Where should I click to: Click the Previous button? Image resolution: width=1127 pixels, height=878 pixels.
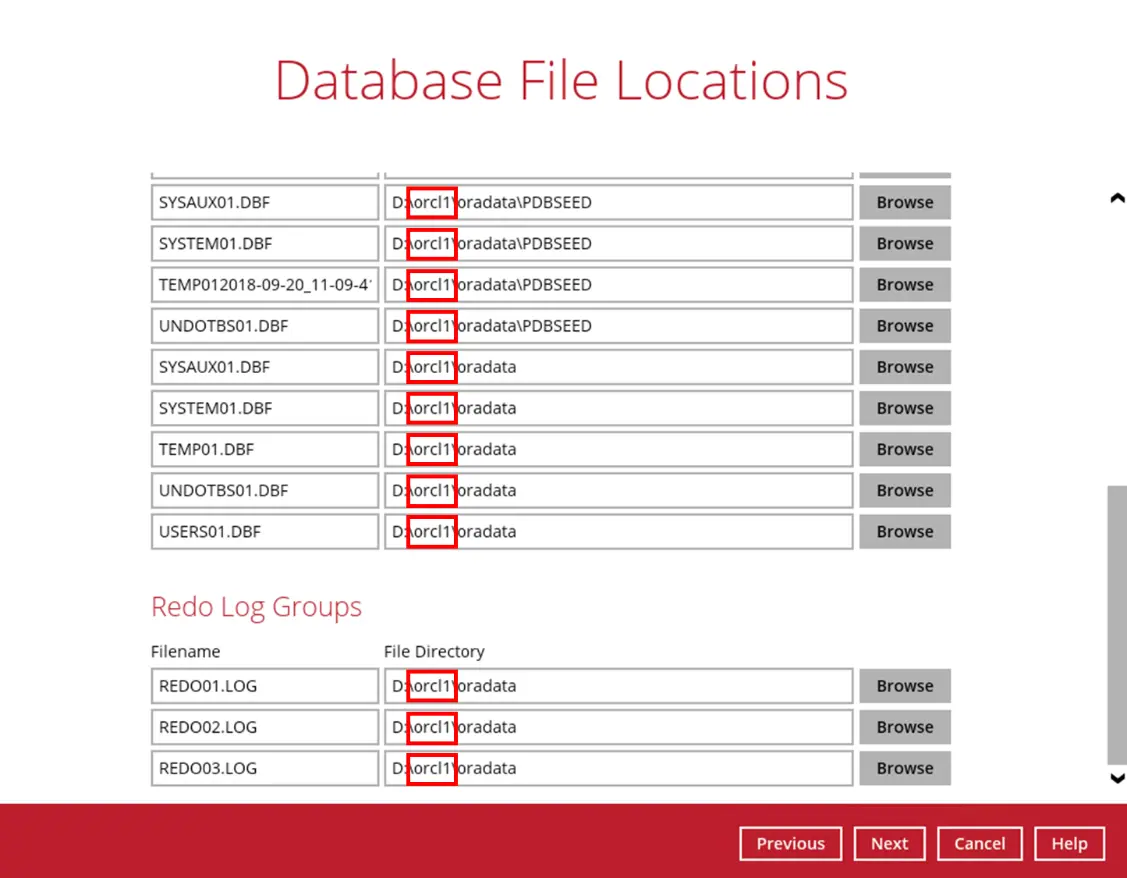point(790,843)
